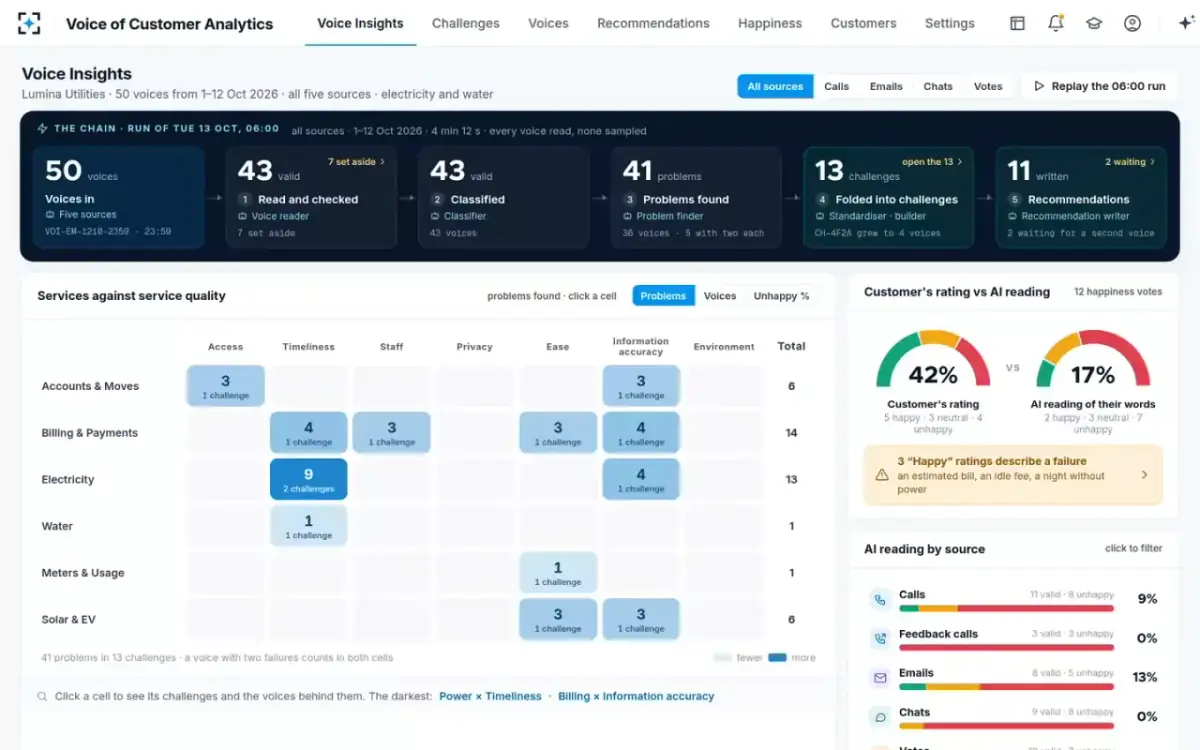Click the Chats bubble icon
The height and width of the screenshot is (750, 1200).
pos(880,717)
